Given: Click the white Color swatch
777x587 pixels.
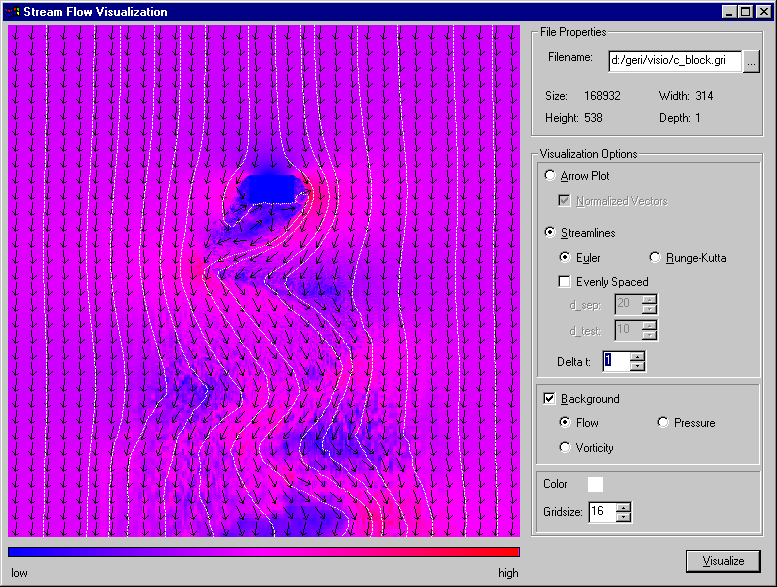Looking at the screenshot, I should (x=595, y=484).
